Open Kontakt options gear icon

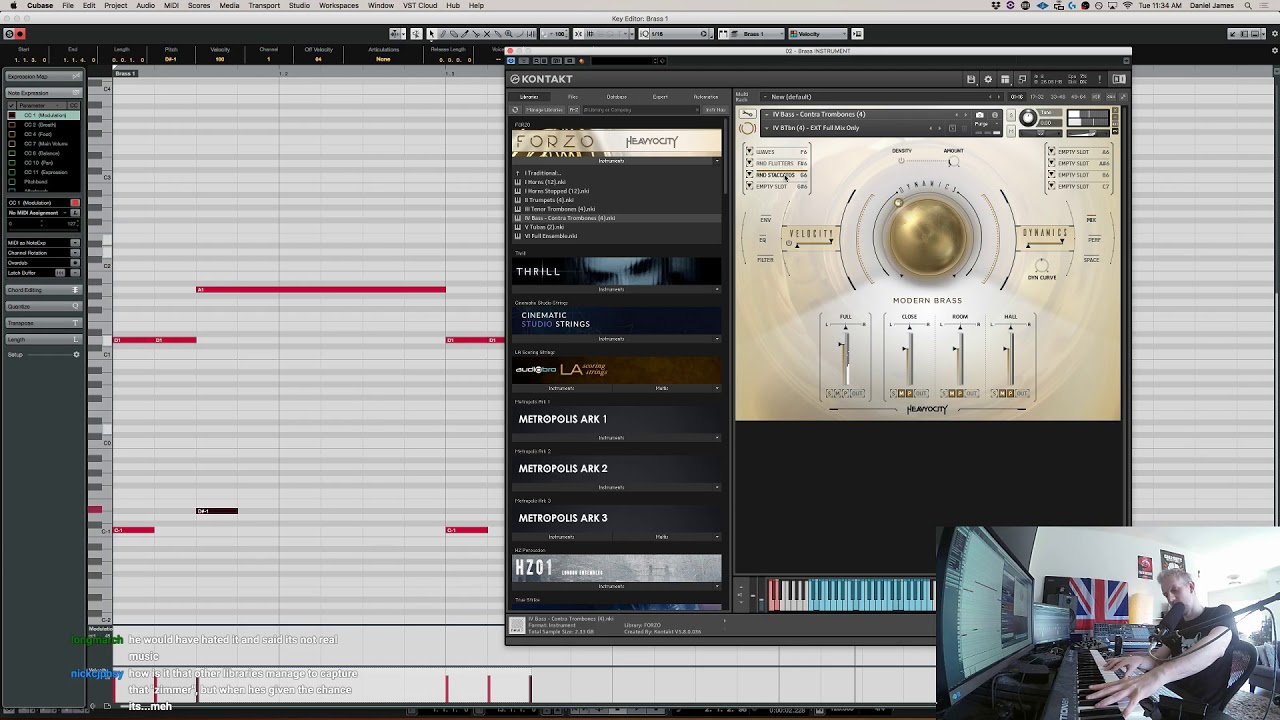pyautogui.click(x=988, y=79)
